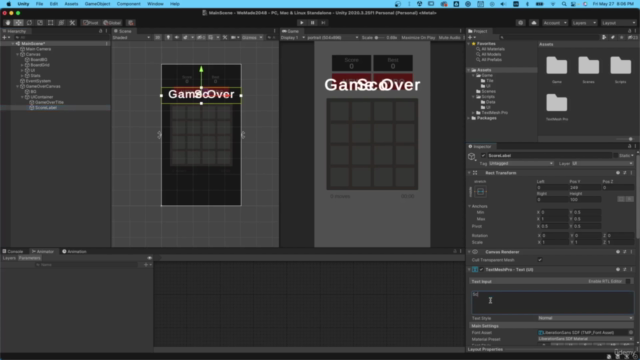This screenshot has width=640, height=360.
Task: Select Main Camera in Hierarchy
Action: 38,49
